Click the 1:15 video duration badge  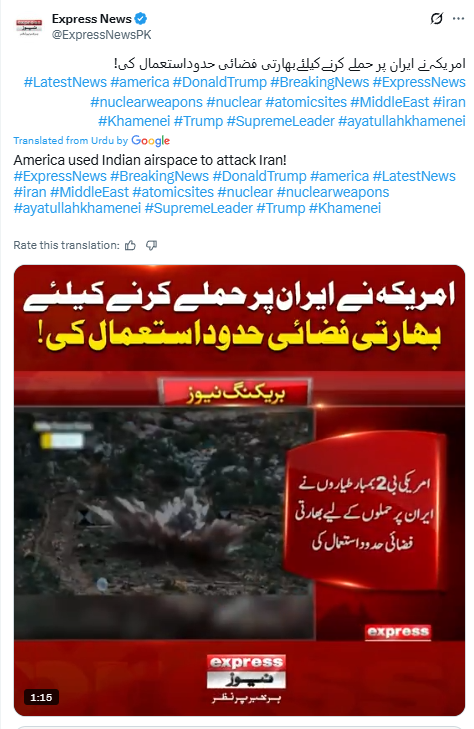41,697
